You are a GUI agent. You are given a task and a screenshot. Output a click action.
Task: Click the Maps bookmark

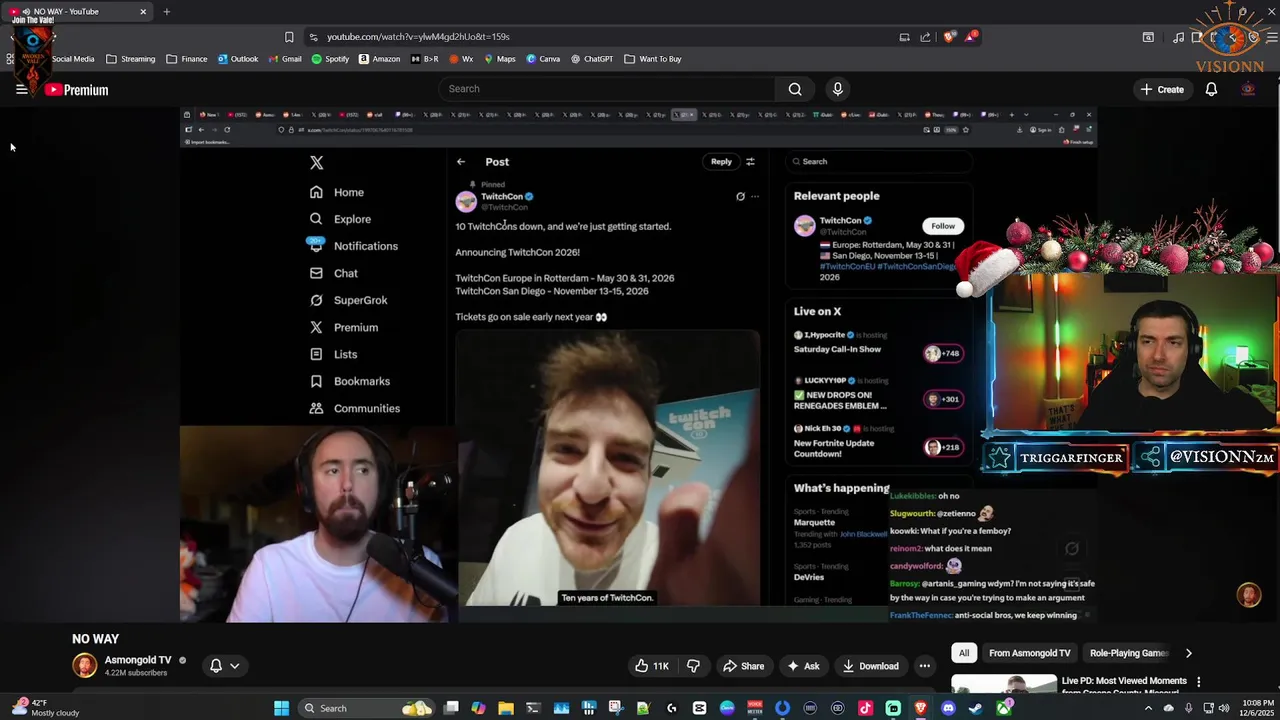500,59
